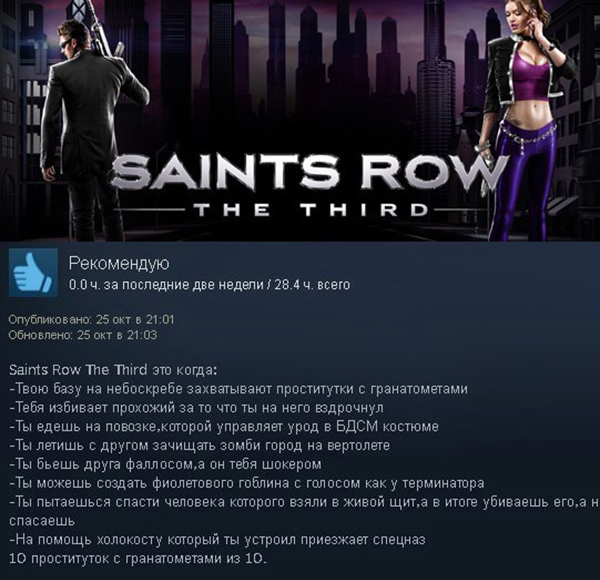Image resolution: width=600 pixels, height=580 pixels.
Task: Click the review line about 'небоскребе'
Action: click(238, 389)
